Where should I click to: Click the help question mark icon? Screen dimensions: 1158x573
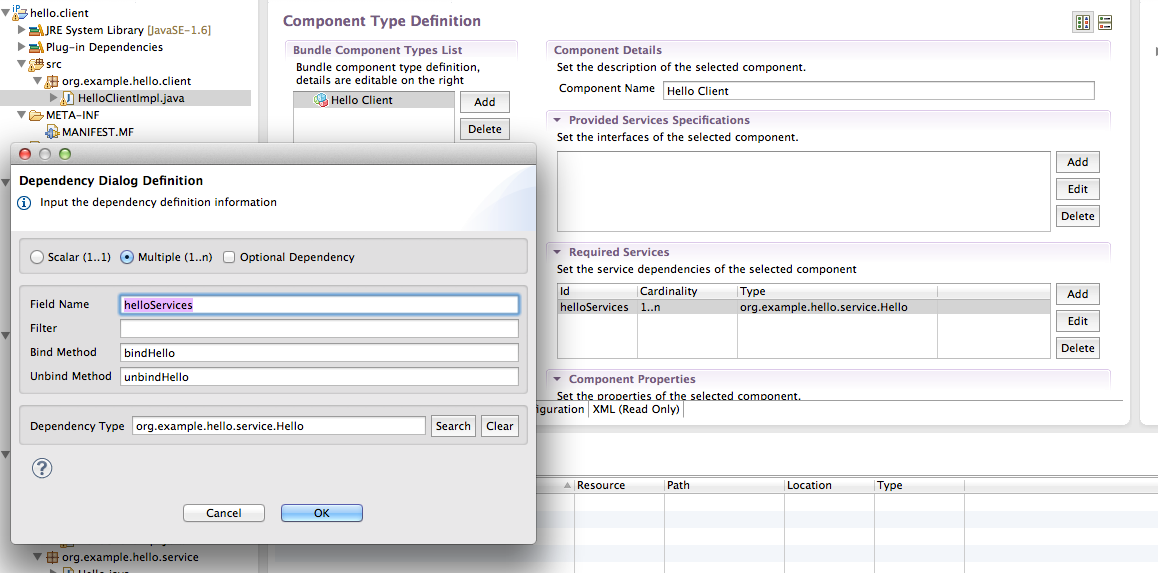(x=42, y=468)
